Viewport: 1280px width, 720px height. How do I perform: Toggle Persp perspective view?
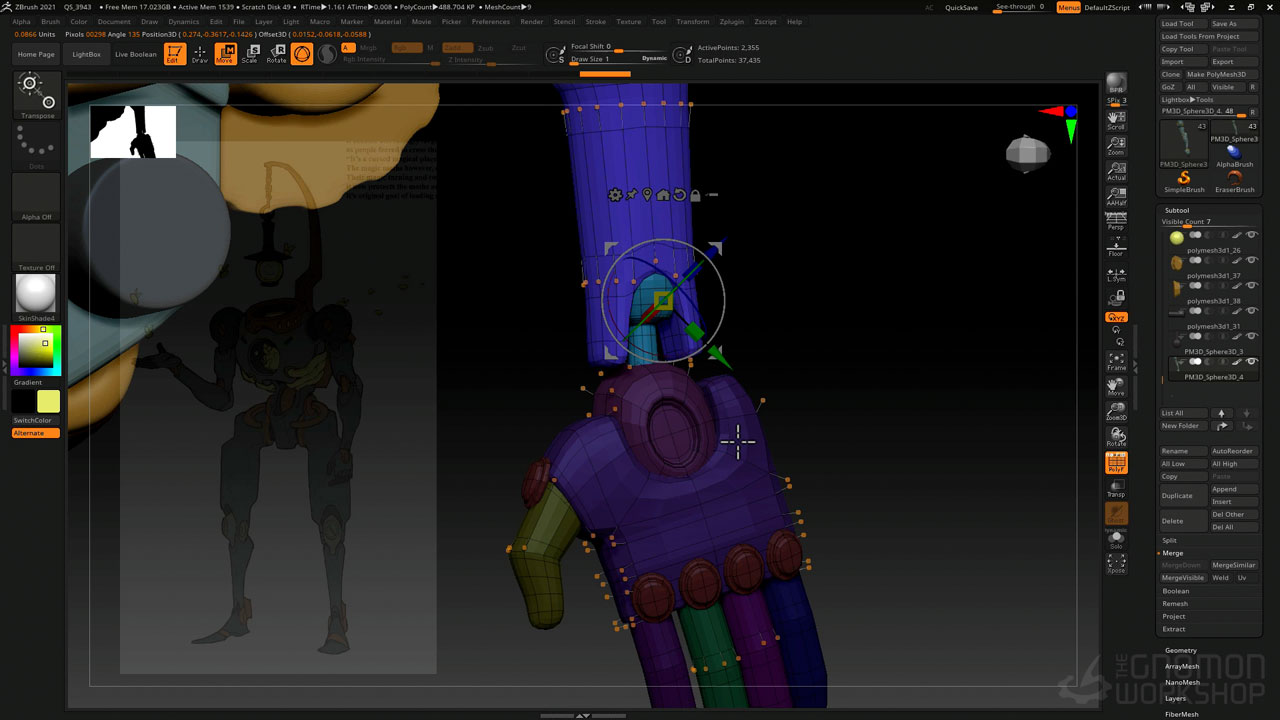[x=1116, y=222]
